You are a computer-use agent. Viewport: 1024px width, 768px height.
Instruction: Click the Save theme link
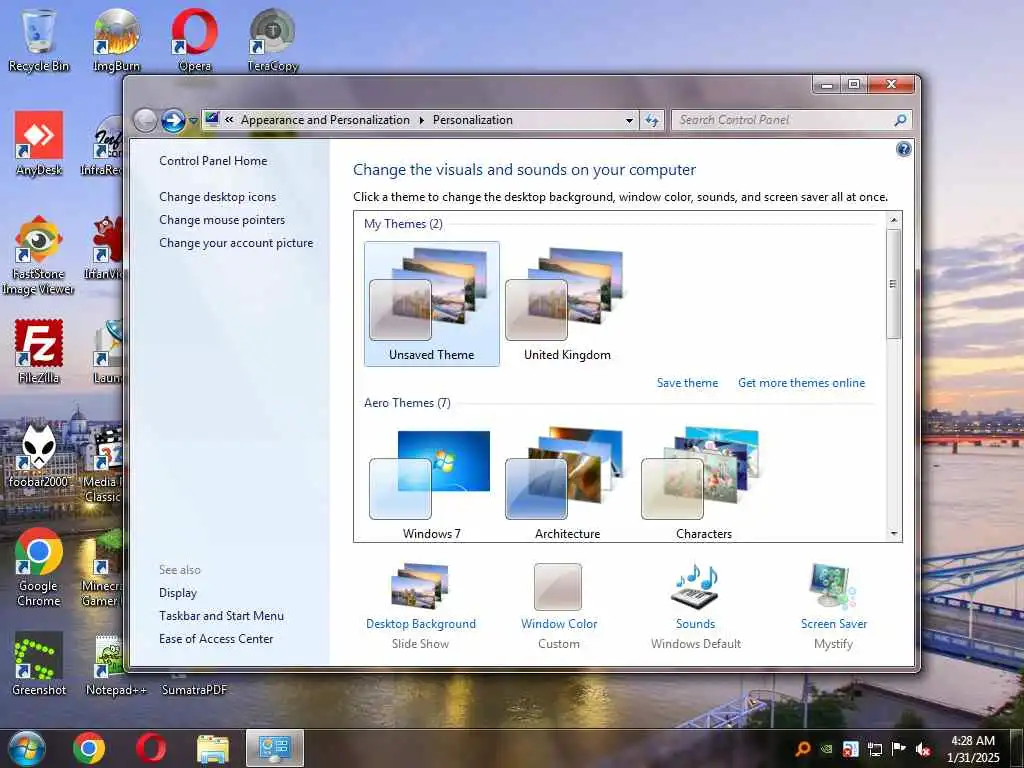pyautogui.click(x=687, y=383)
